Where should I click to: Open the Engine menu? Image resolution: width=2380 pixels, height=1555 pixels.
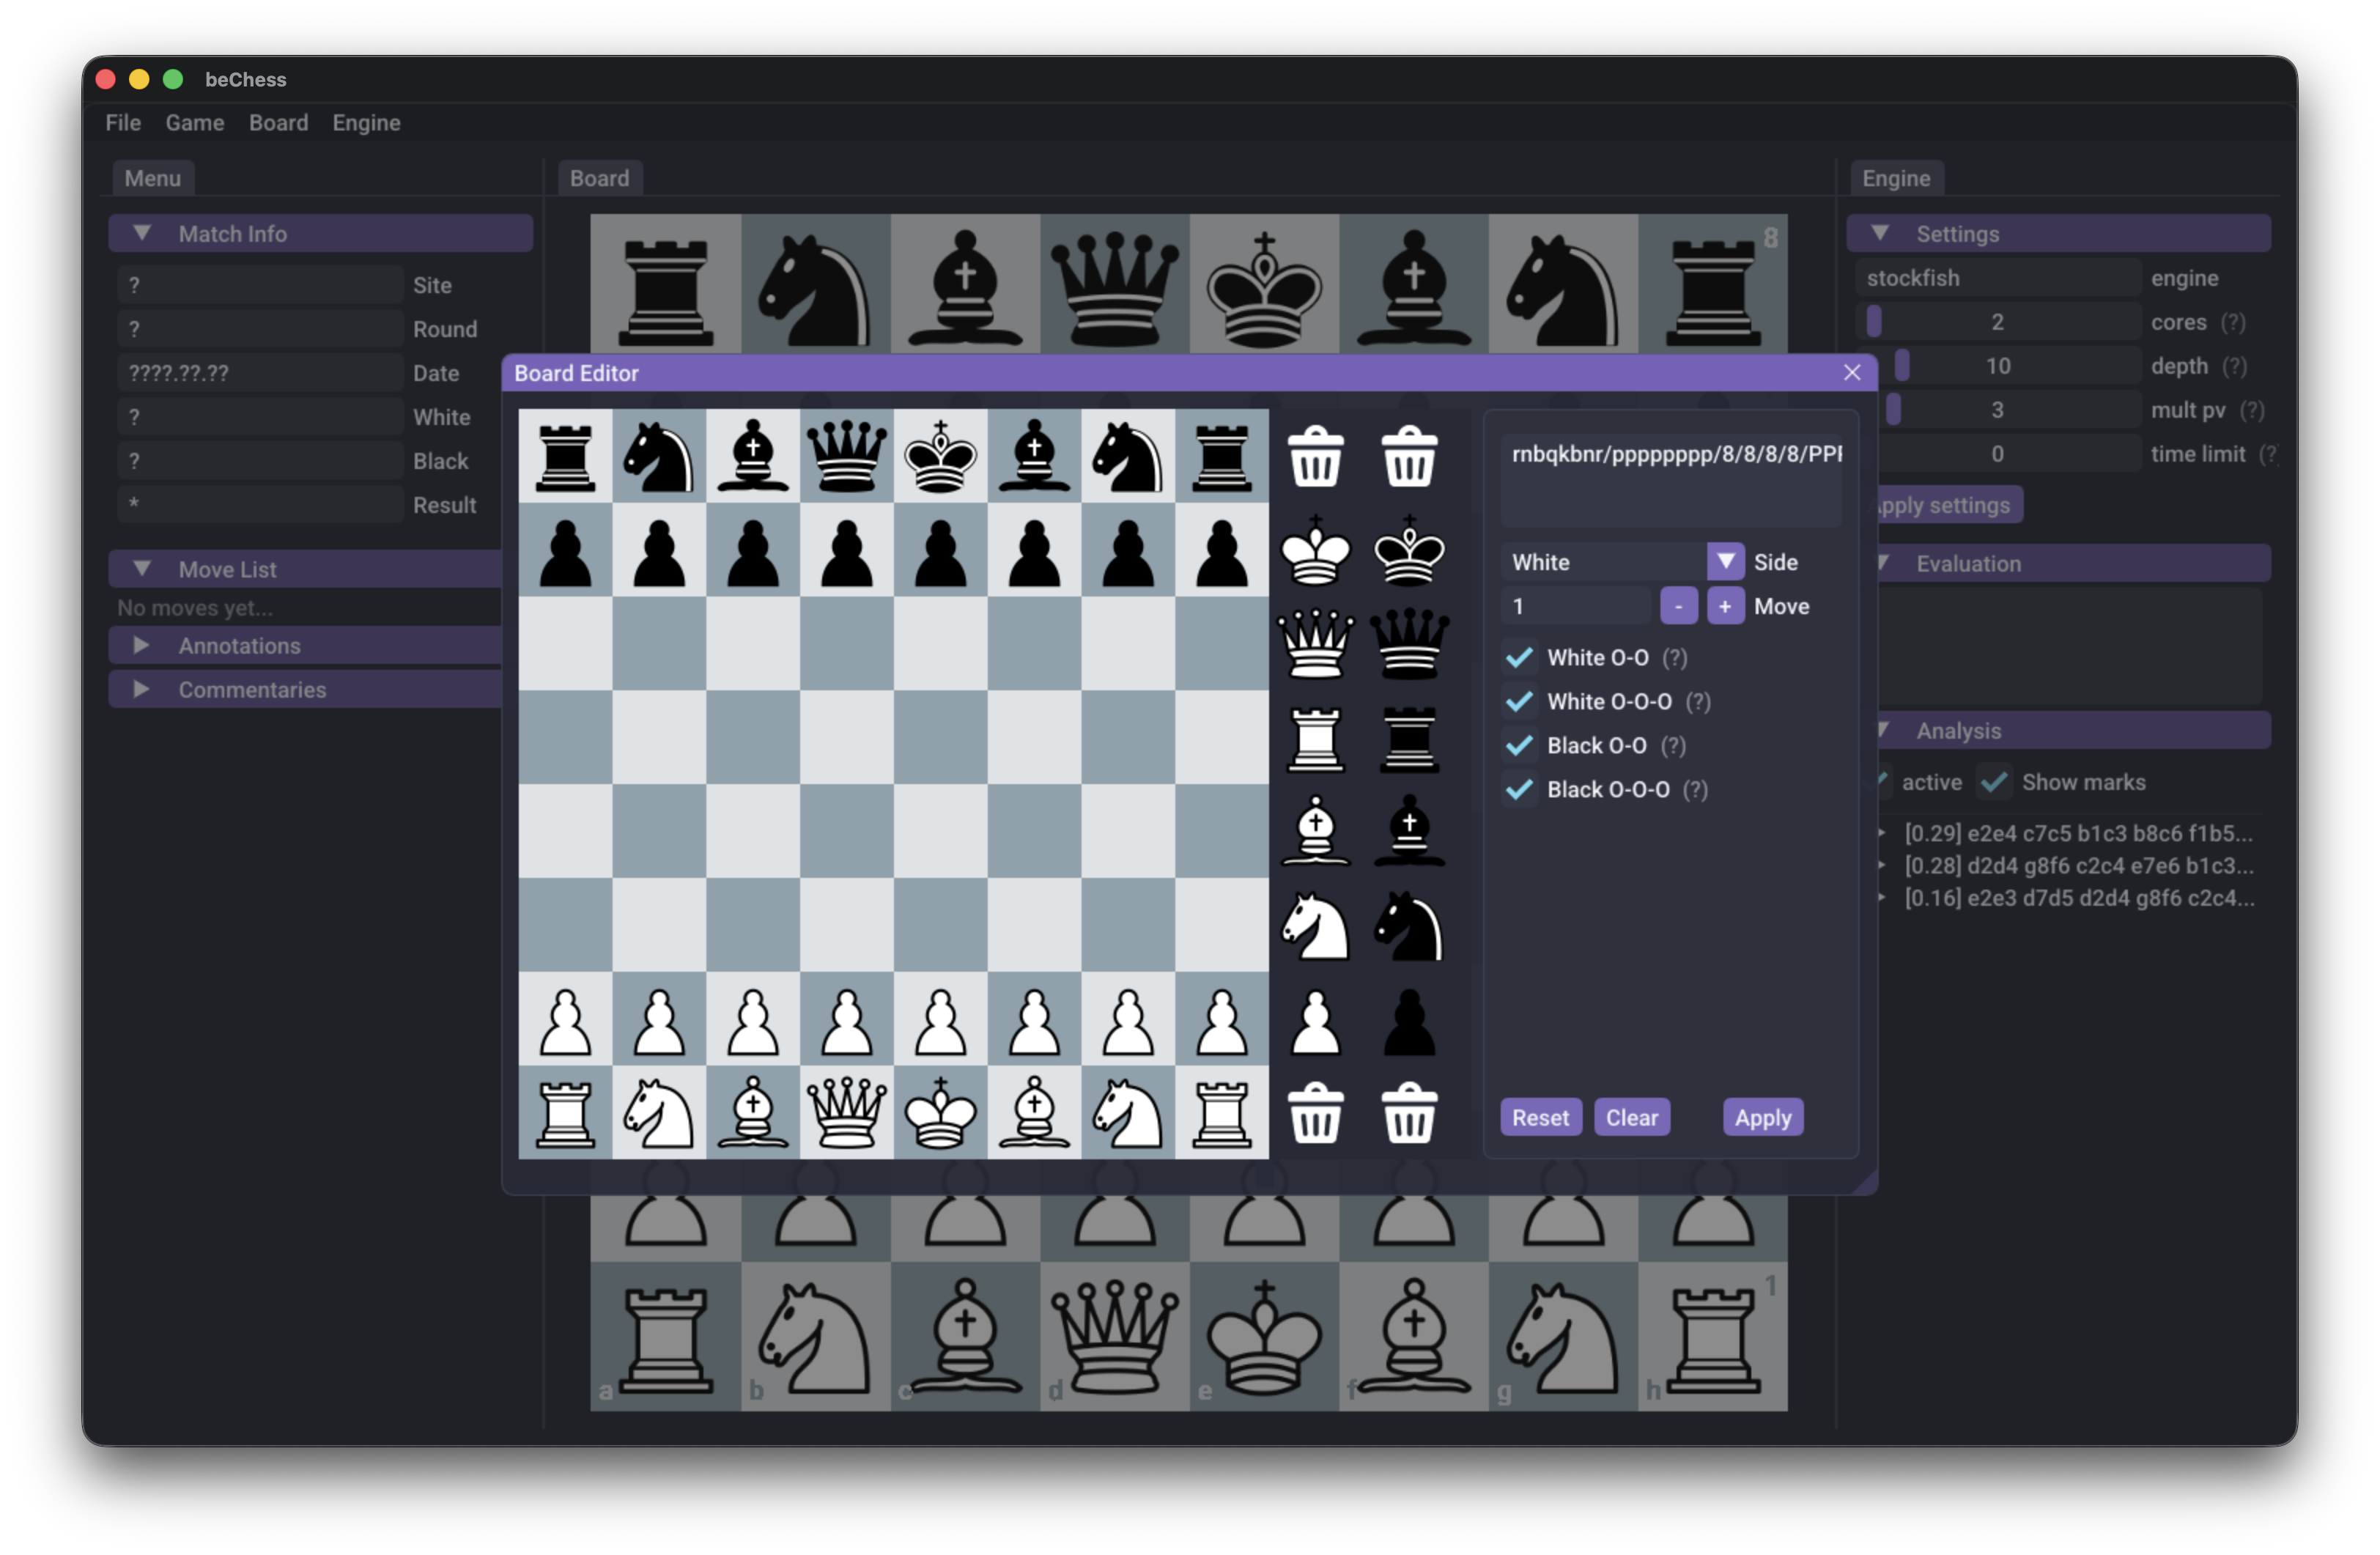(366, 123)
